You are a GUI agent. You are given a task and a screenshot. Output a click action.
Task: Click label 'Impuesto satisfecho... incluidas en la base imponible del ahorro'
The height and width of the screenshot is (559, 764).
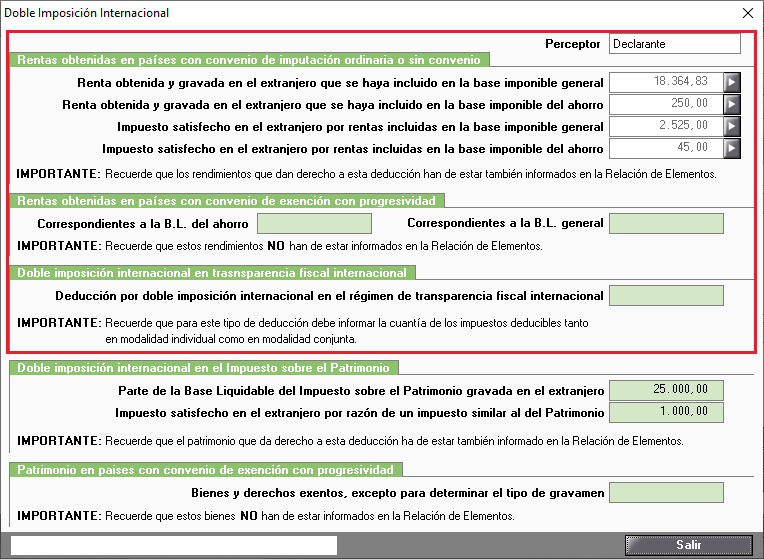[x=353, y=149]
